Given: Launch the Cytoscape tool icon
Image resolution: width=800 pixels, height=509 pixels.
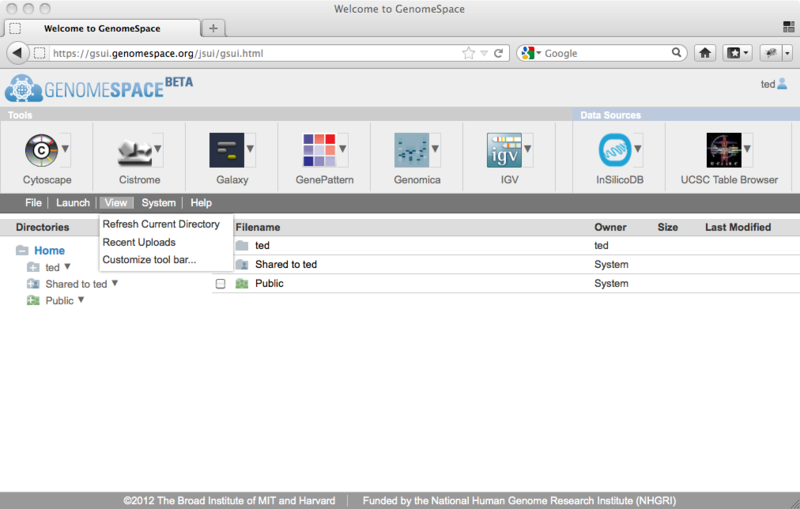Looking at the screenshot, I should (41, 150).
